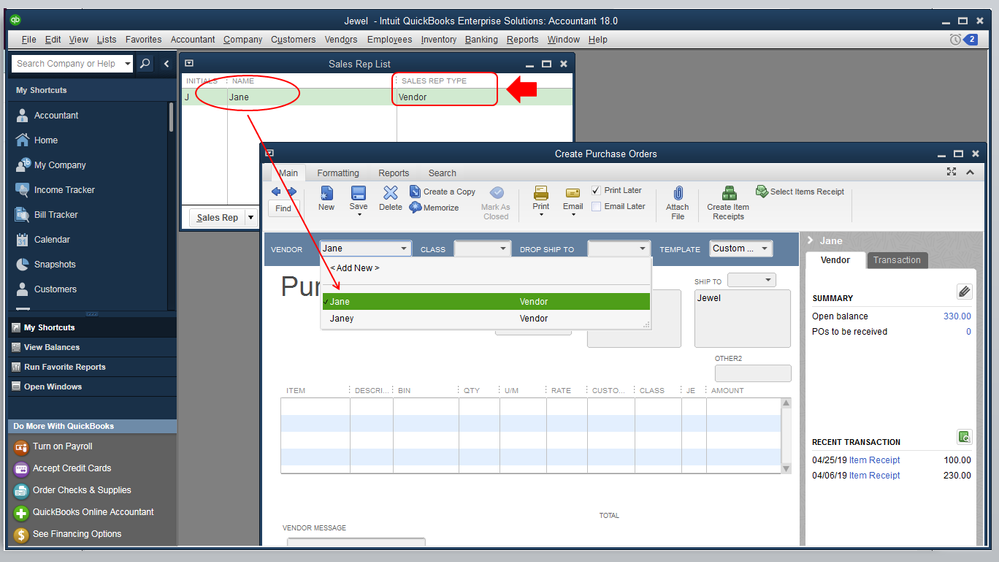Select the Jane row in Sales Rep List
The height and width of the screenshot is (562, 999).
tap(377, 97)
